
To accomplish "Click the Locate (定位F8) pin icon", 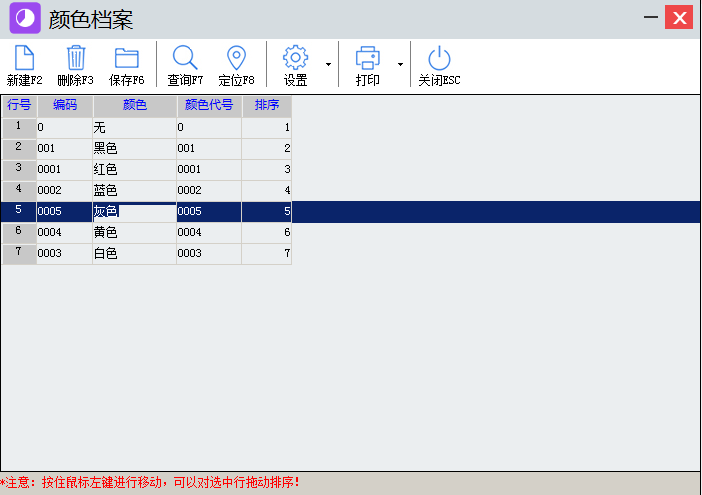I will 236,58.
